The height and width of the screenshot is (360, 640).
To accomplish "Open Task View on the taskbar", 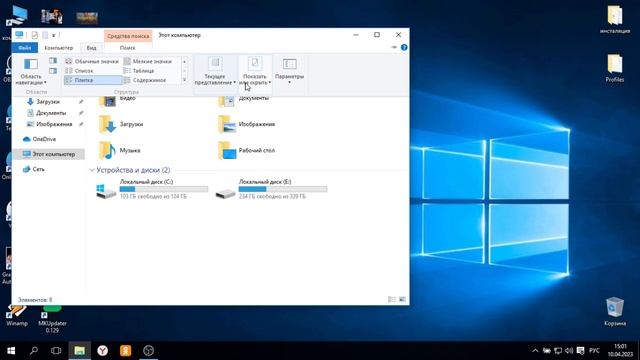I will (56, 351).
